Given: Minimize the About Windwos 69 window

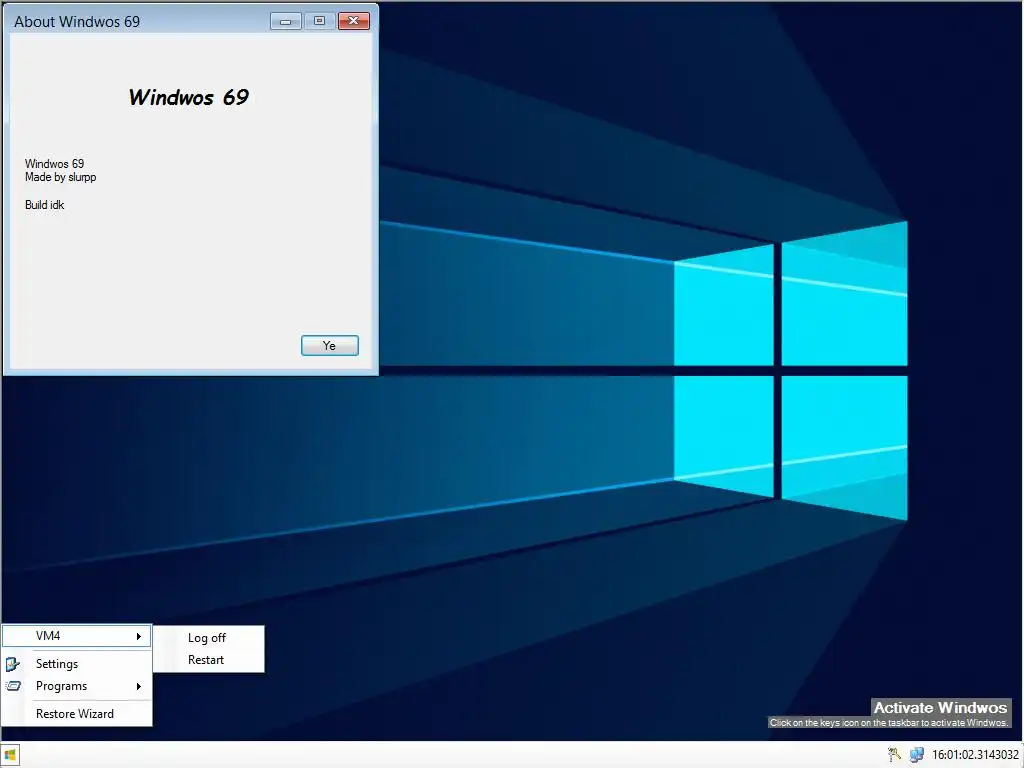Looking at the screenshot, I should (285, 21).
